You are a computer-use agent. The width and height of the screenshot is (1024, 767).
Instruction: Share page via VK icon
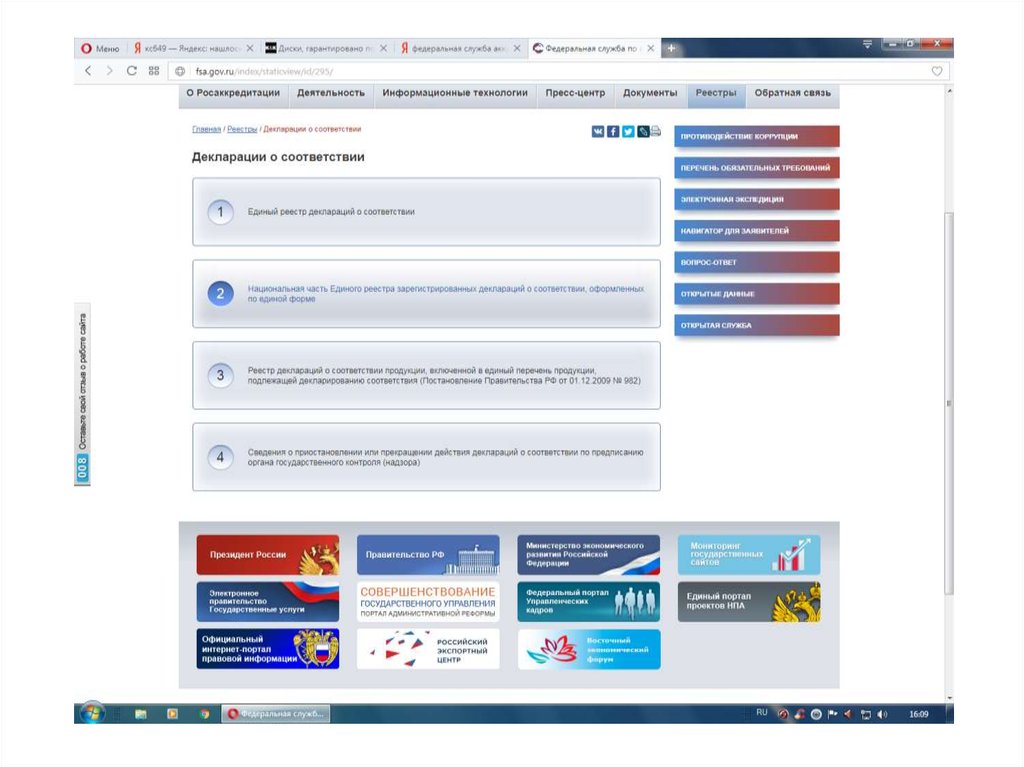598,131
